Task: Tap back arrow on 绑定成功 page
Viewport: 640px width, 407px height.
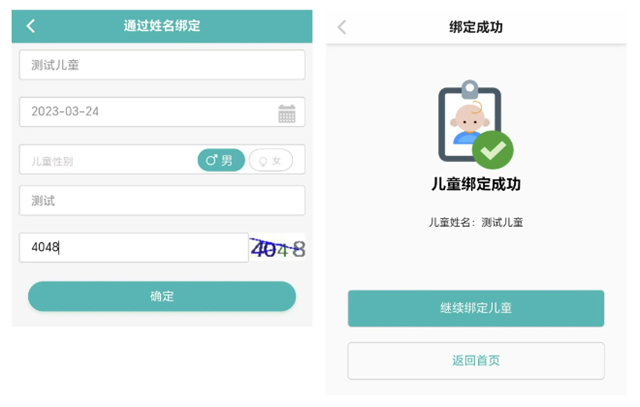Action: (342, 27)
